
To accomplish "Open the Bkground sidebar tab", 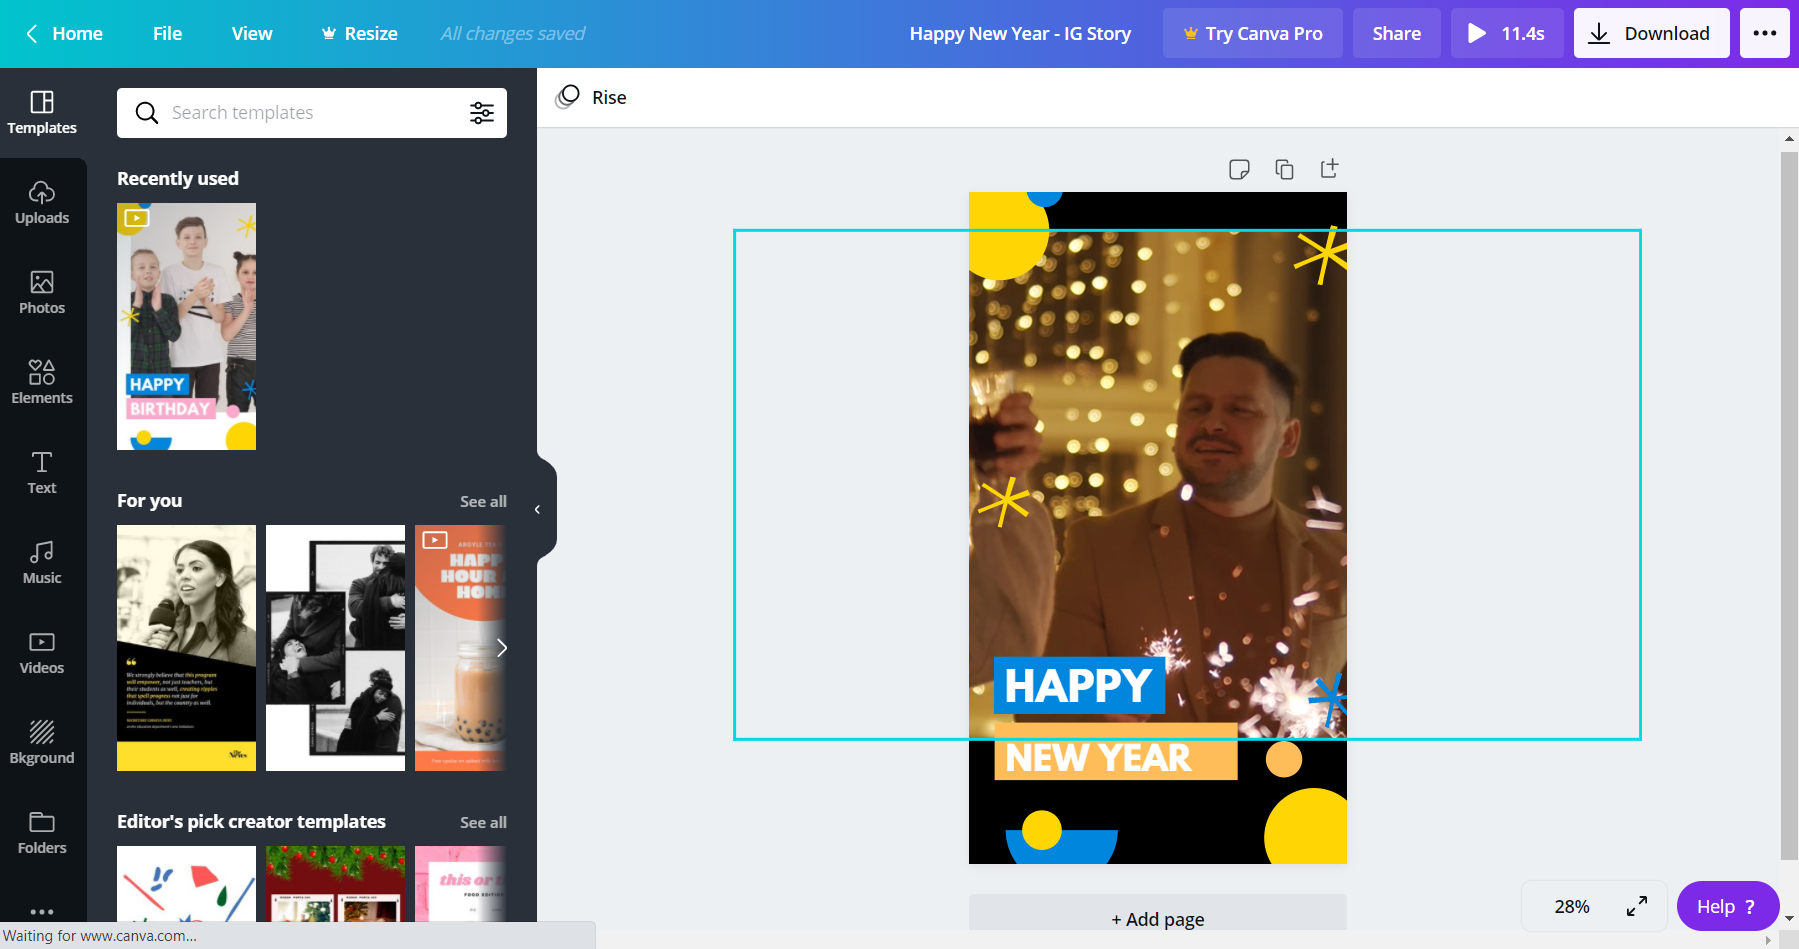I will coord(42,743).
